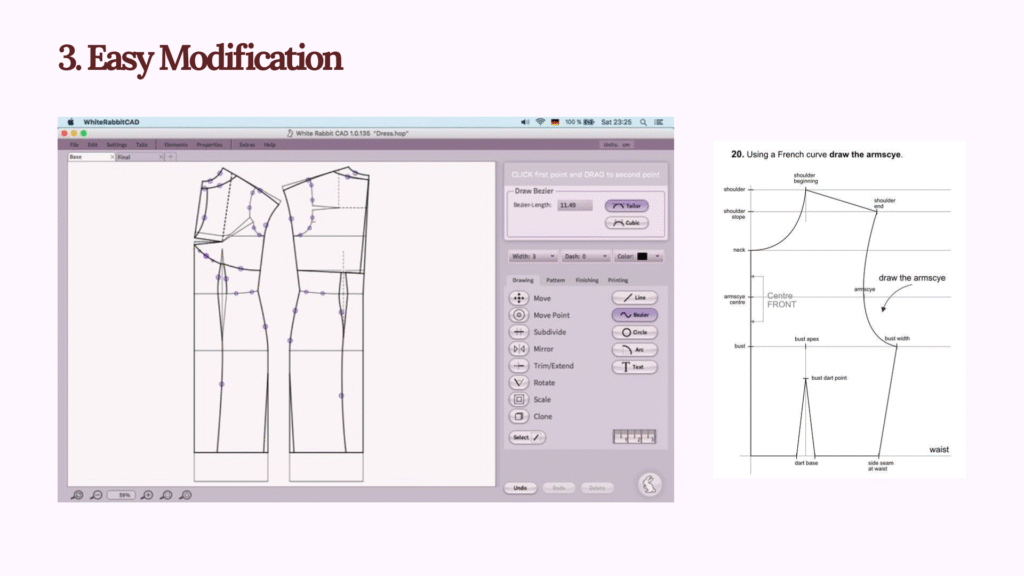The width and height of the screenshot is (1024, 576).
Task: Click the zoom in magnifier icon
Action: (147, 495)
